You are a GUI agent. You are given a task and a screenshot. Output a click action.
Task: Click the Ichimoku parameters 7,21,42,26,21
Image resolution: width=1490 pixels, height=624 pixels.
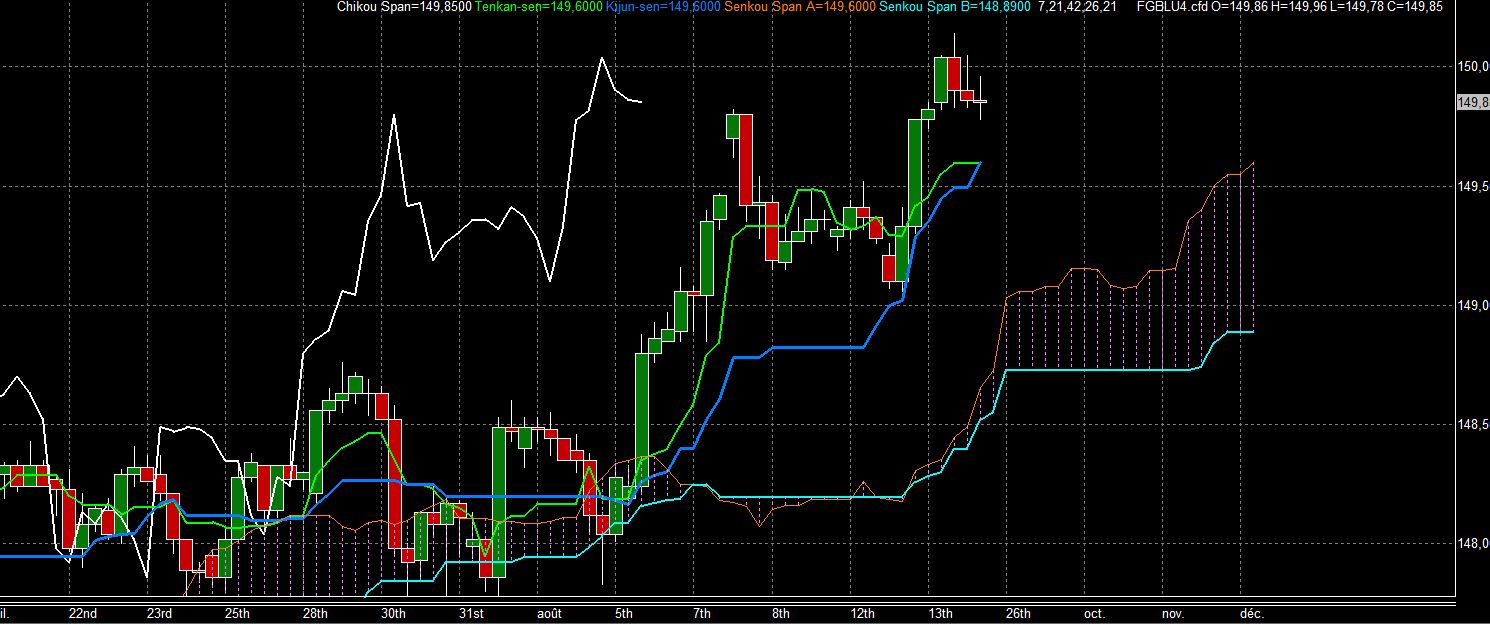(x=1077, y=7)
